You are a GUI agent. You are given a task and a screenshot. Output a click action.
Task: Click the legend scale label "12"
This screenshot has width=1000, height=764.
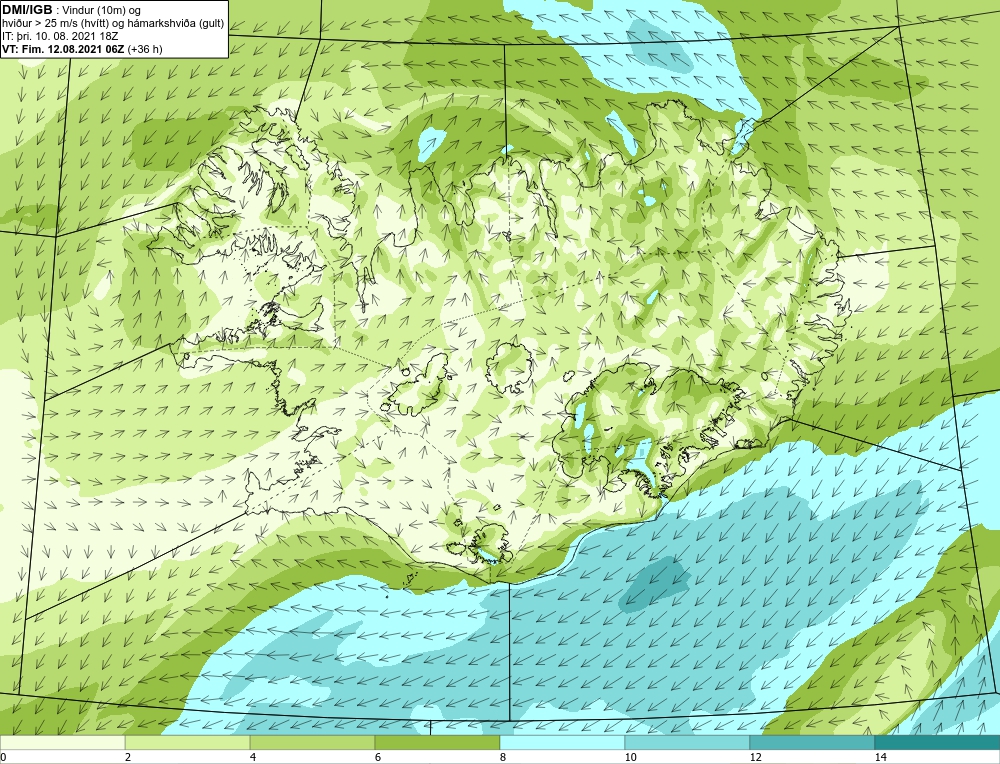point(756,757)
